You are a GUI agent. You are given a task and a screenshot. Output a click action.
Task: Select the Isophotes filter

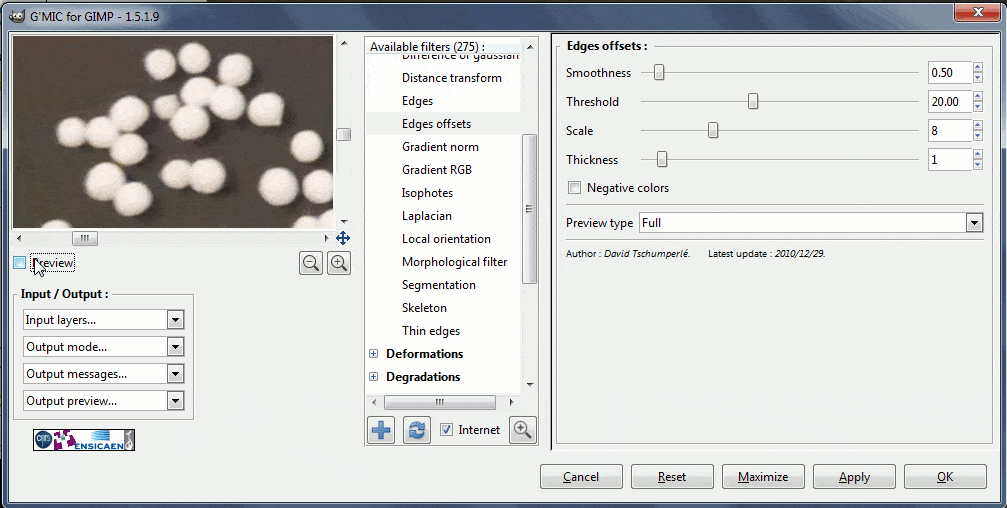click(x=427, y=193)
